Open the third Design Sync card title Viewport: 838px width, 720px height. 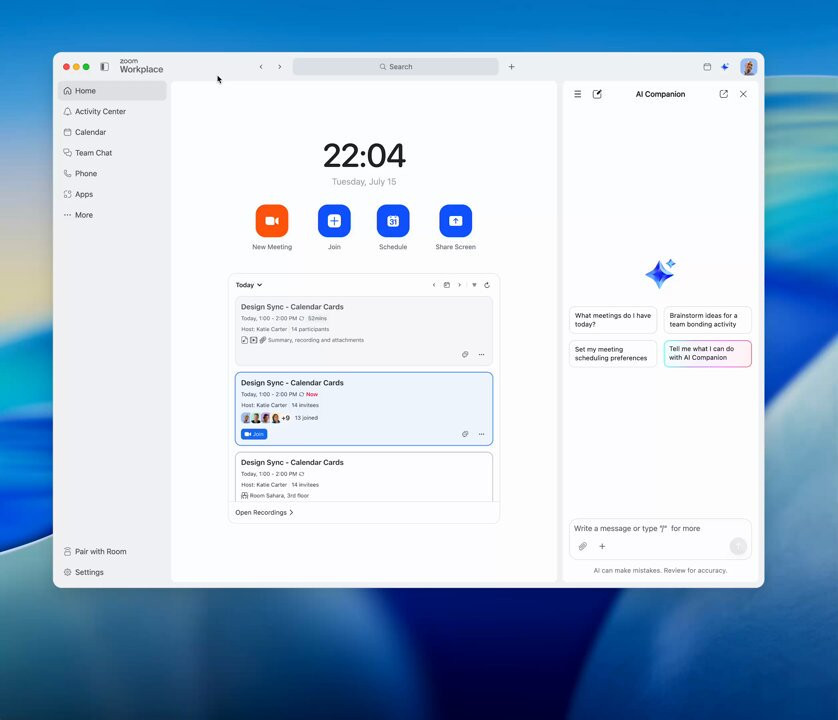[292, 462]
